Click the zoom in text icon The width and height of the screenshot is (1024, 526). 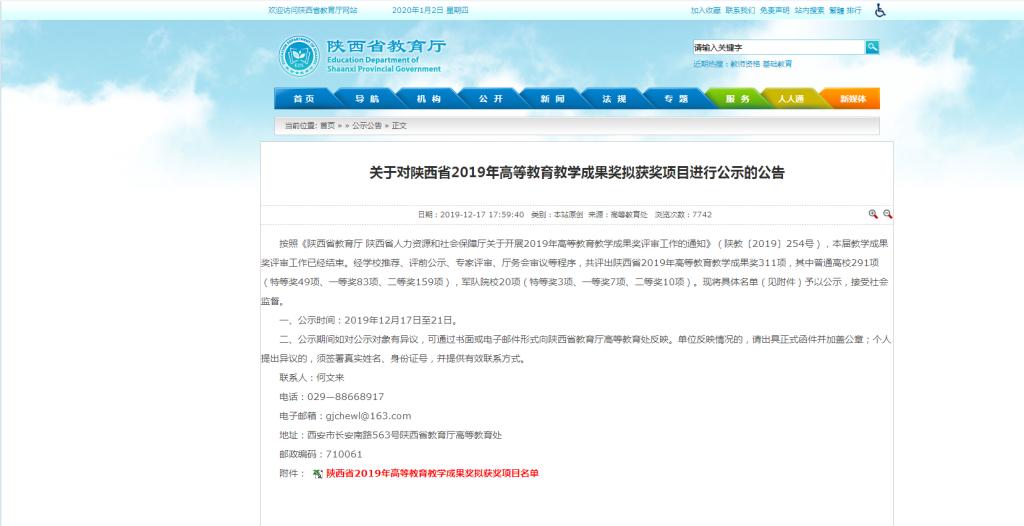[873, 214]
